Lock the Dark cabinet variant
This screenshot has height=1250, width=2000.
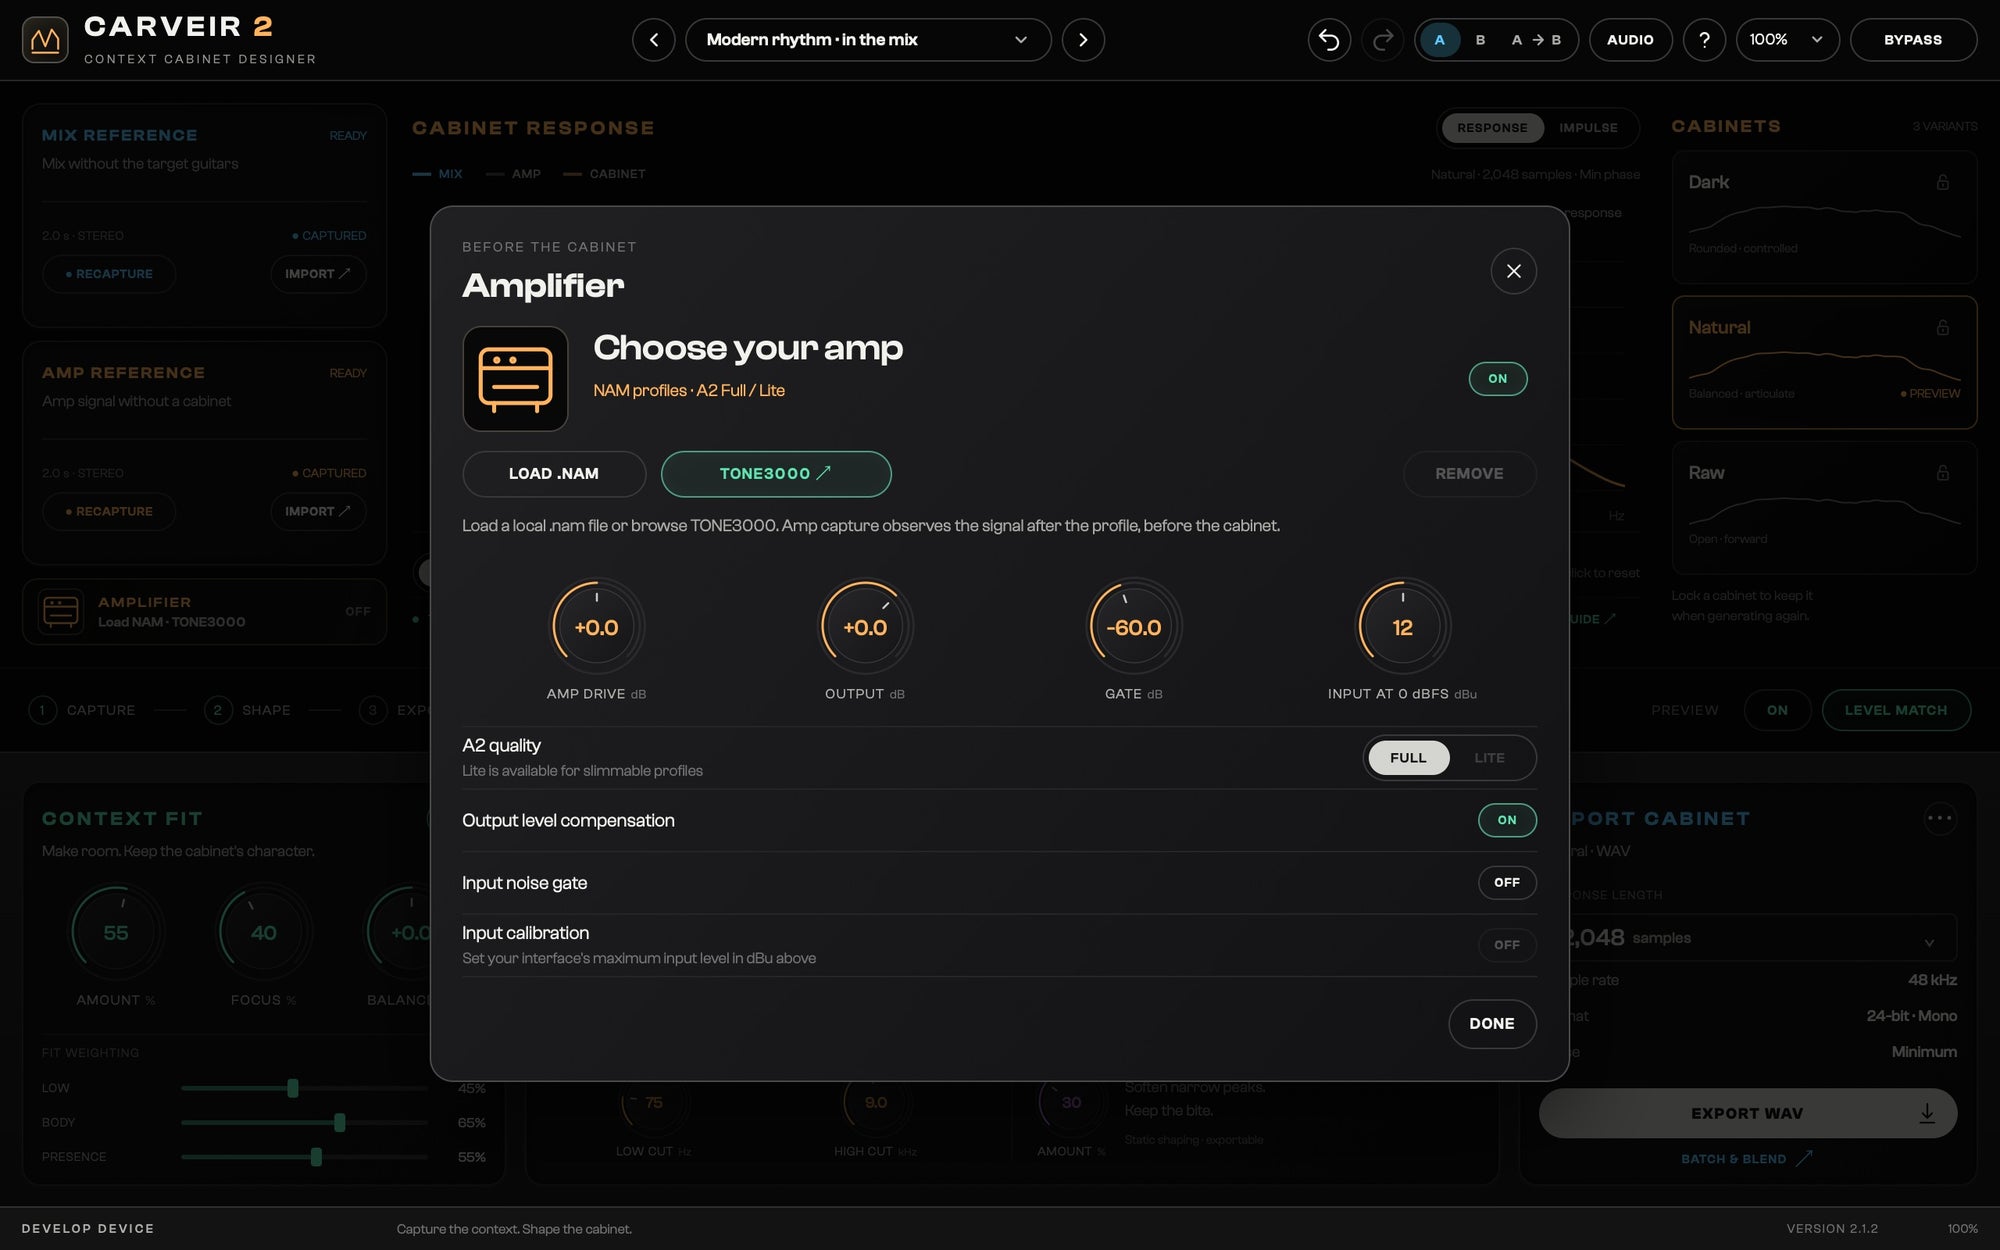pos(1943,182)
